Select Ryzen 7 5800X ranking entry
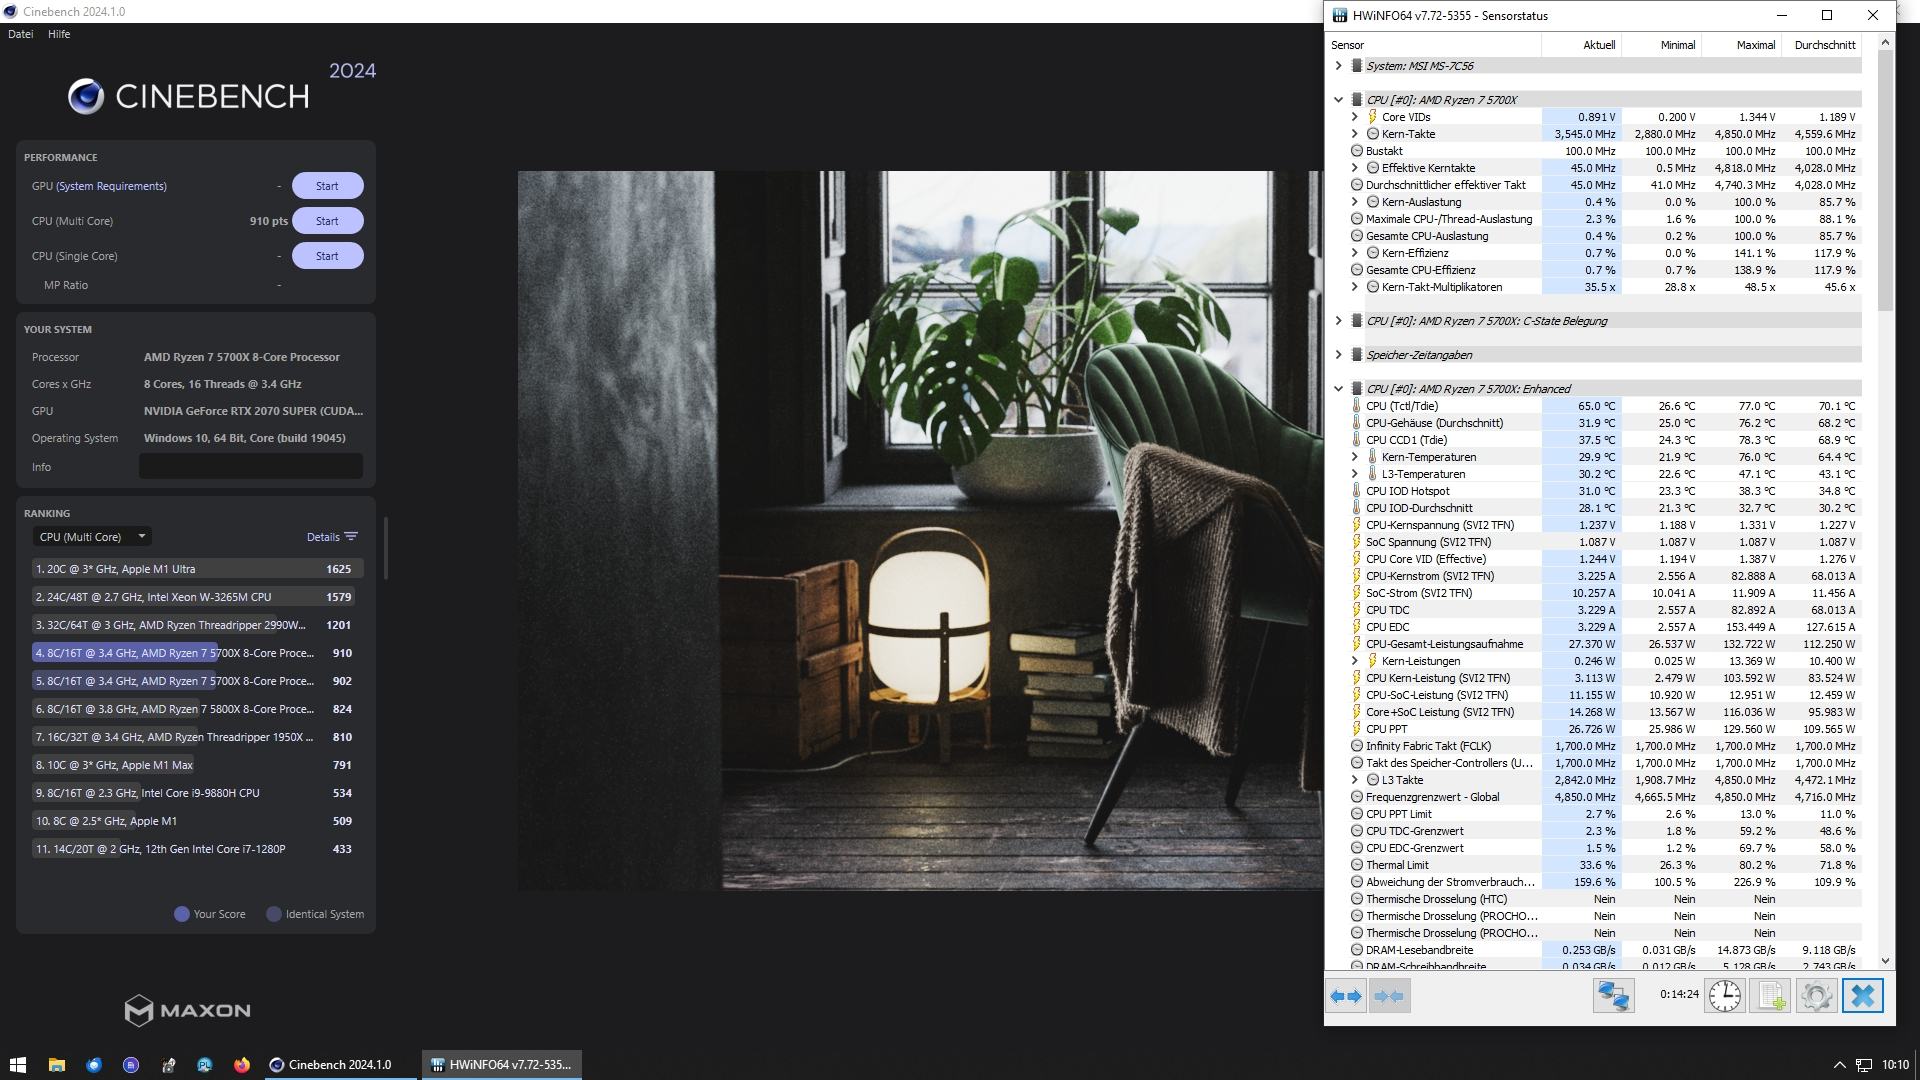This screenshot has width=1920, height=1080. pyautogui.click(x=198, y=709)
